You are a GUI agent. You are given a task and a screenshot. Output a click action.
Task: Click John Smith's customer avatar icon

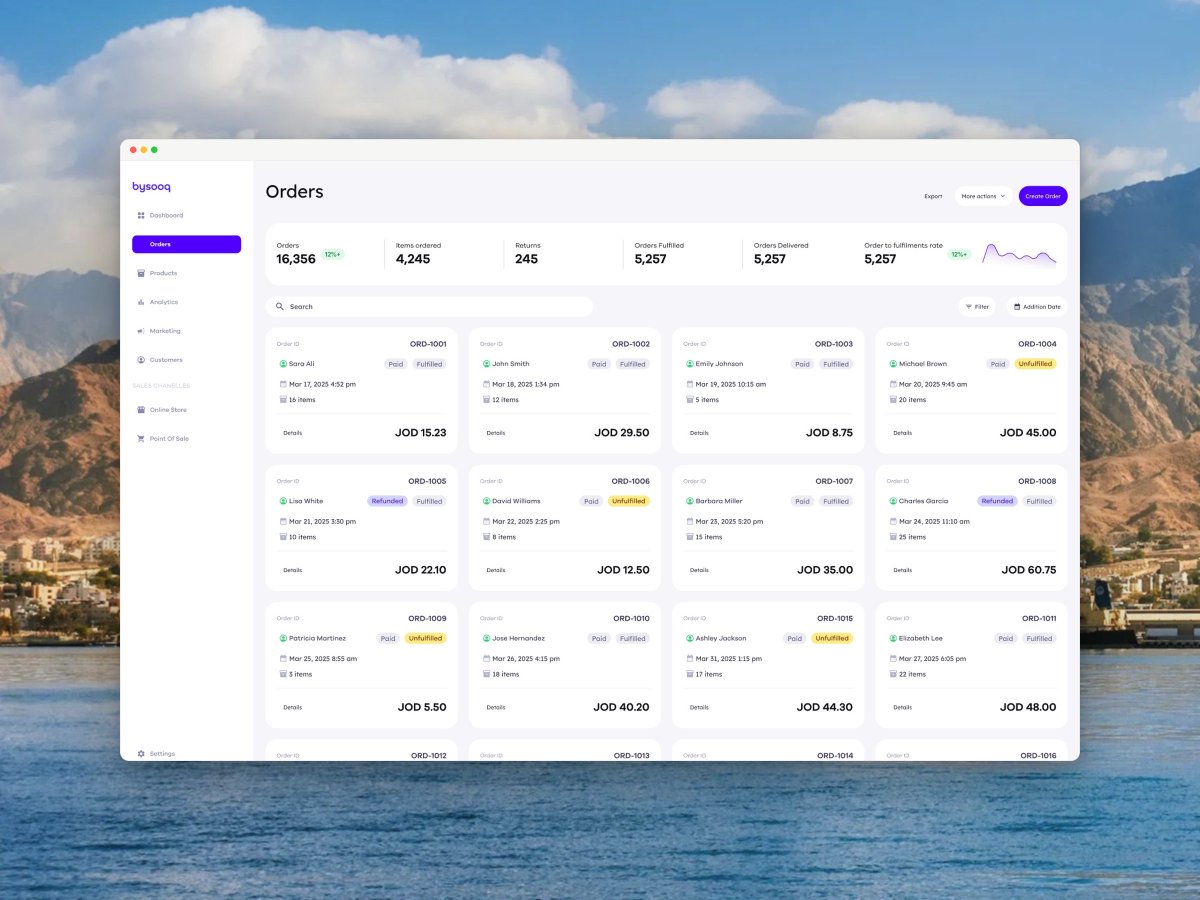point(487,364)
